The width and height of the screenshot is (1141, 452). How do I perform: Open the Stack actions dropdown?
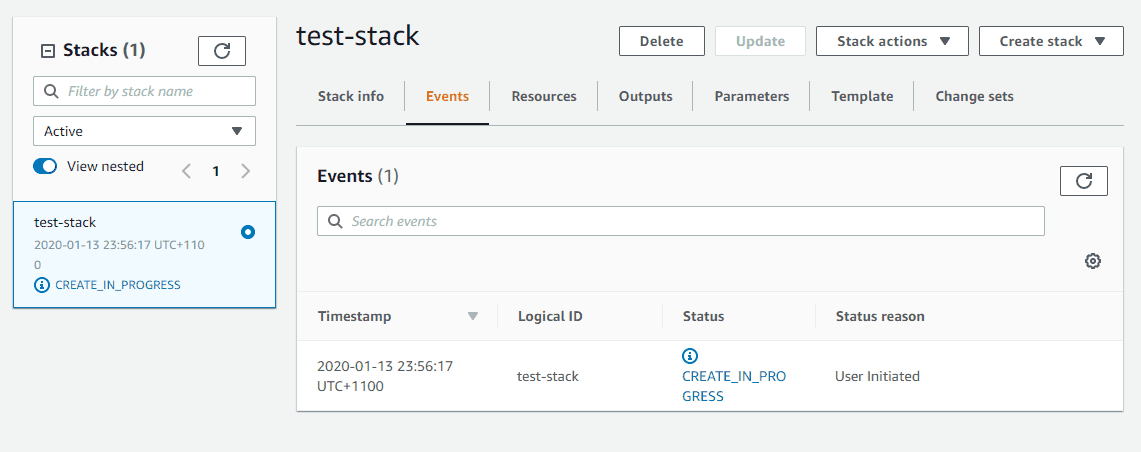coord(892,41)
